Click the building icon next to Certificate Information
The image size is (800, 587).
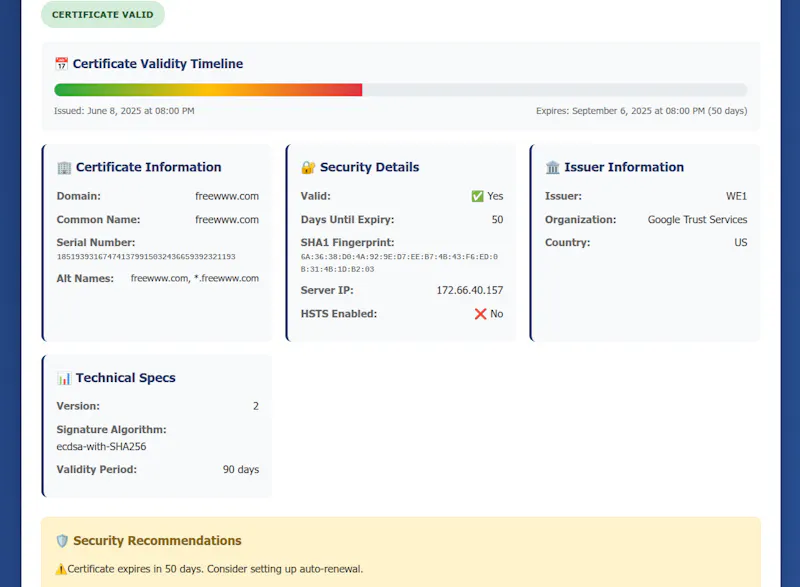(x=64, y=167)
